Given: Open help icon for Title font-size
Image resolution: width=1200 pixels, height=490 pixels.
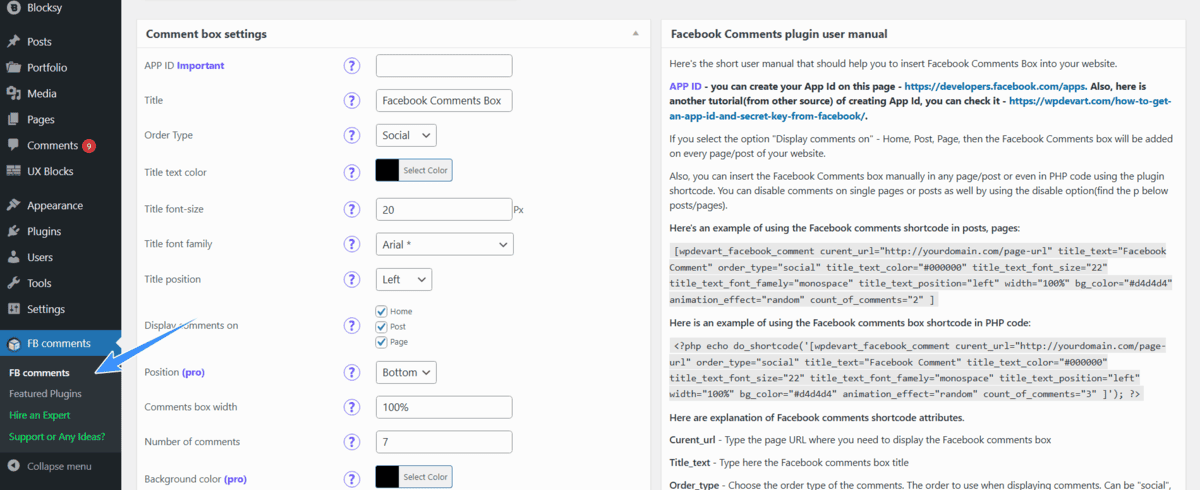Looking at the screenshot, I should coord(352,209).
